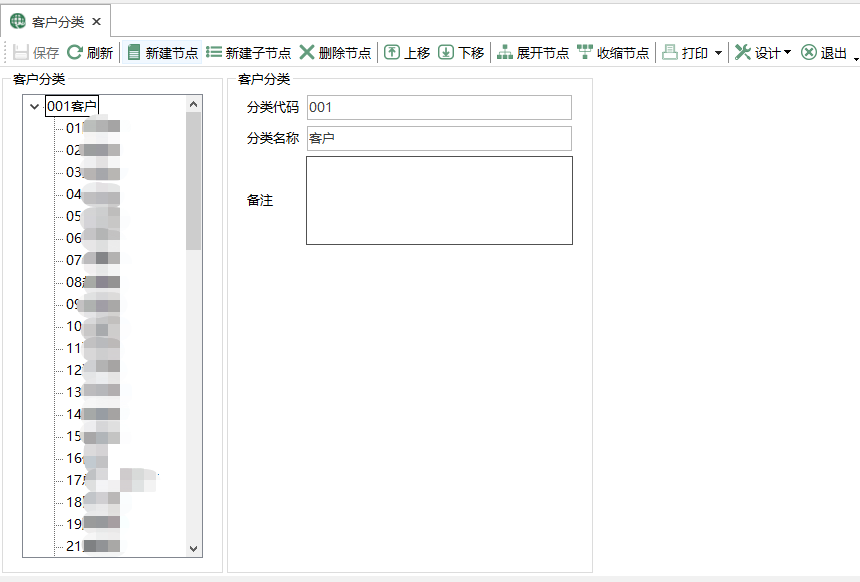Image resolution: width=860 pixels, height=582 pixels.
Task: Select tree item starting with 01
Action: click(93, 128)
